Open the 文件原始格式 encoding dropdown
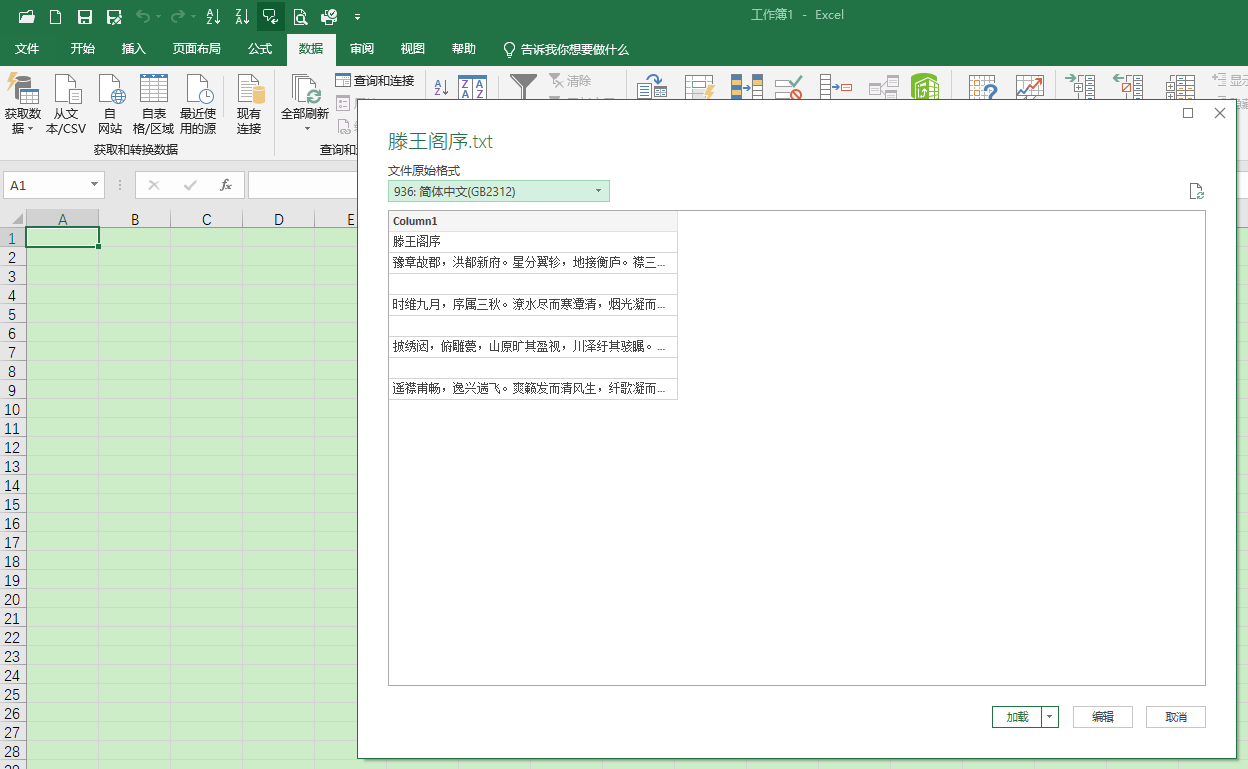Image resolution: width=1248 pixels, height=769 pixels. coord(499,191)
